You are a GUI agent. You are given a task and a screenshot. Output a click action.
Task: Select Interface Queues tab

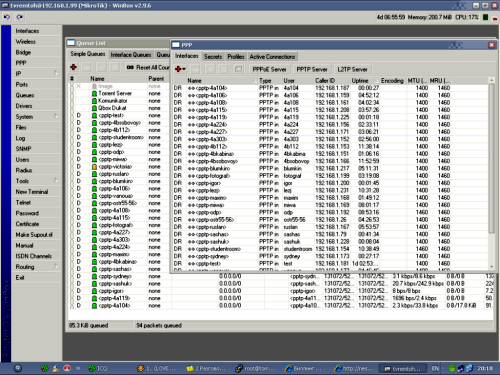click(131, 55)
